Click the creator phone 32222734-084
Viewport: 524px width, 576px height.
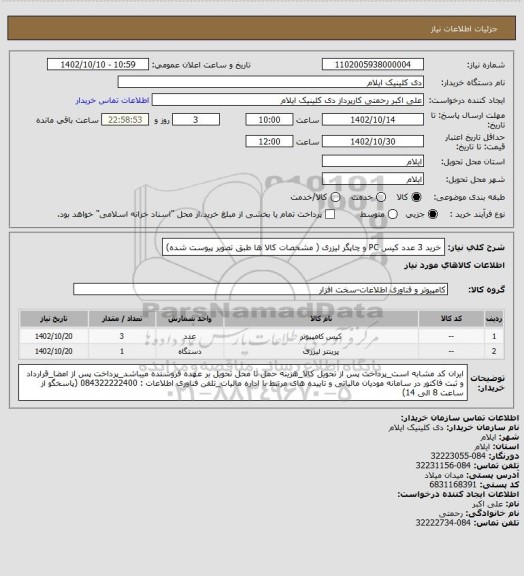coord(443,523)
